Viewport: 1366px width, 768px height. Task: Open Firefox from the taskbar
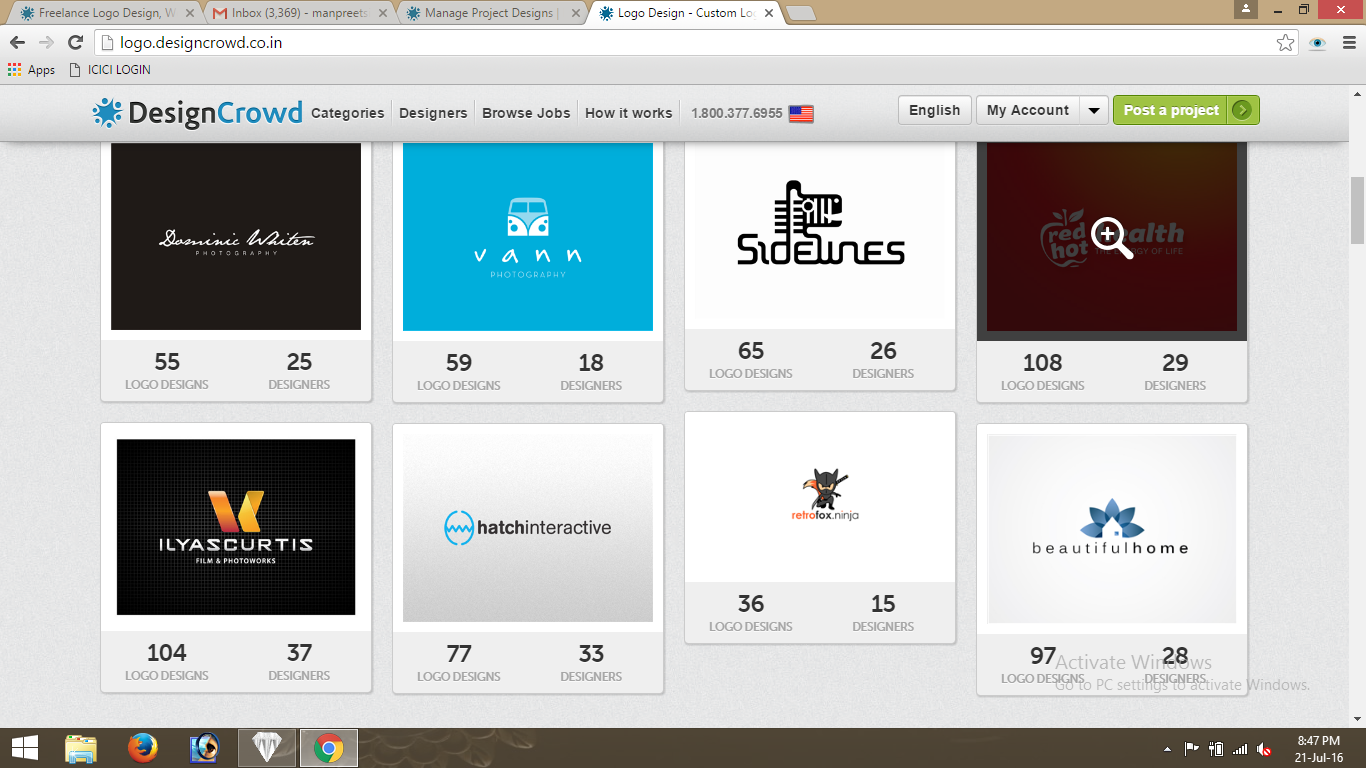pyautogui.click(x=143, y=748)
